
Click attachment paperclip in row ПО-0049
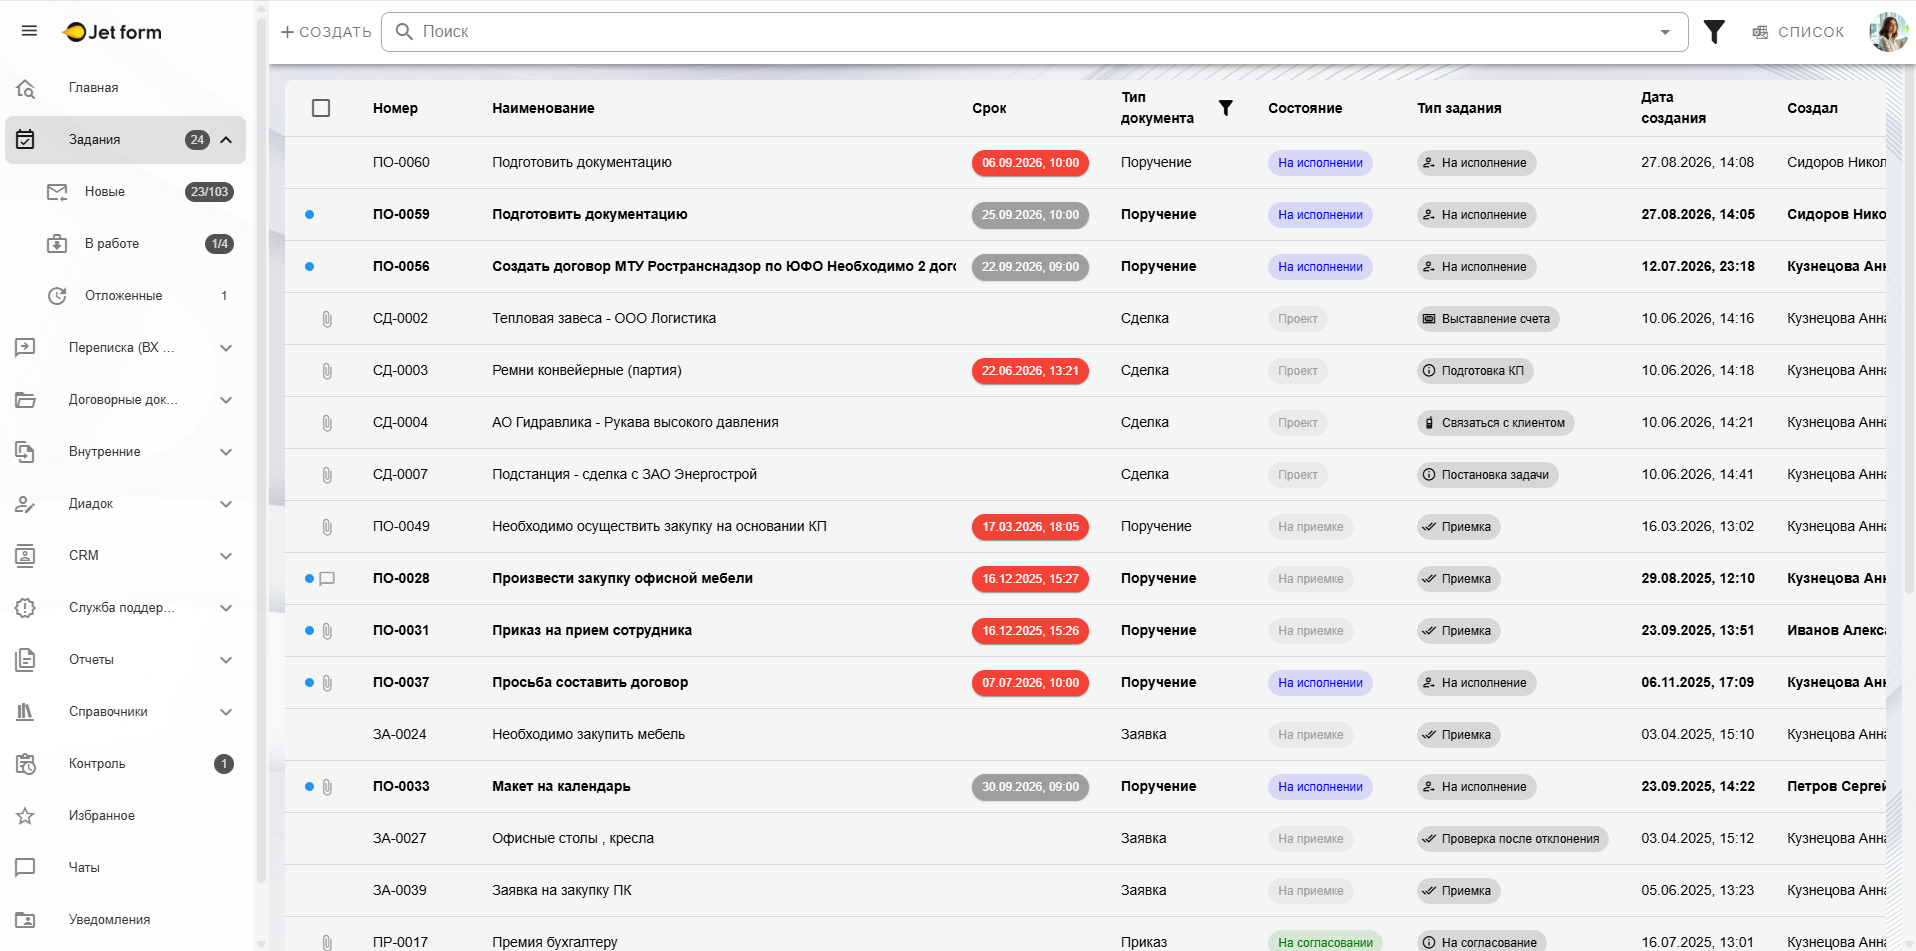click(327, 527)
